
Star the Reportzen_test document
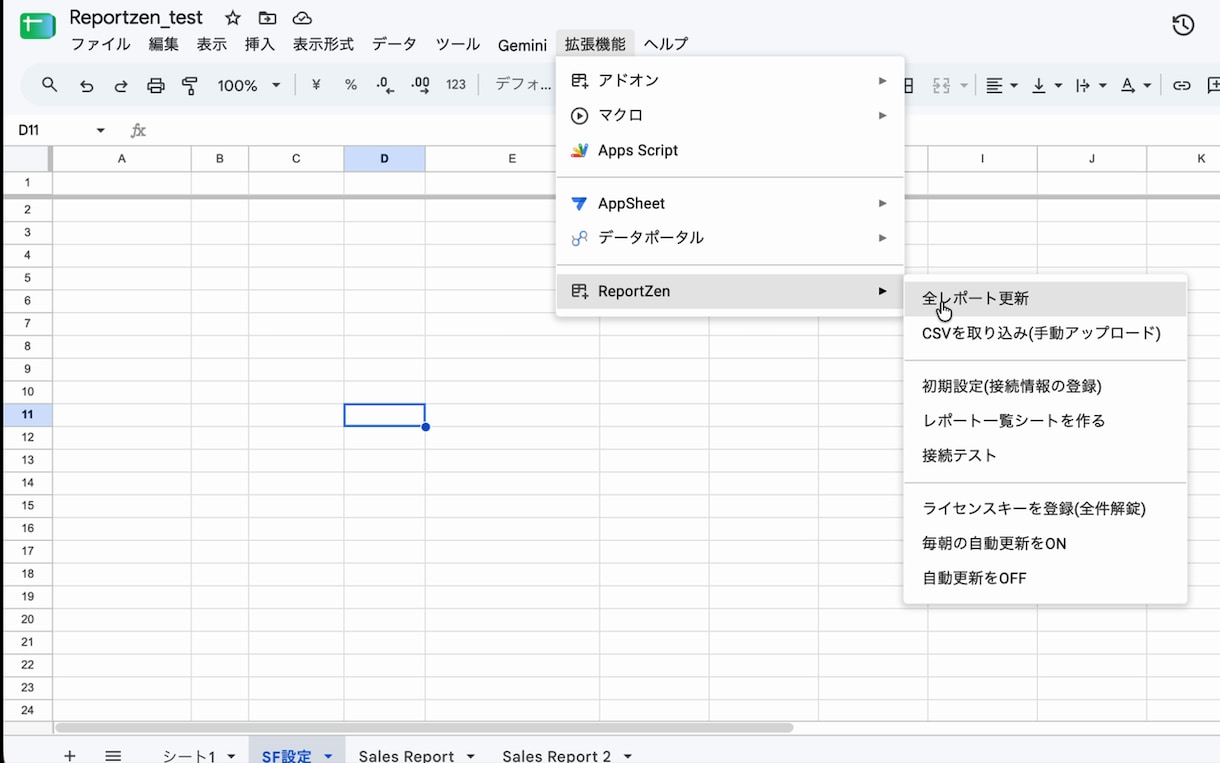click(x=233, y=18)
